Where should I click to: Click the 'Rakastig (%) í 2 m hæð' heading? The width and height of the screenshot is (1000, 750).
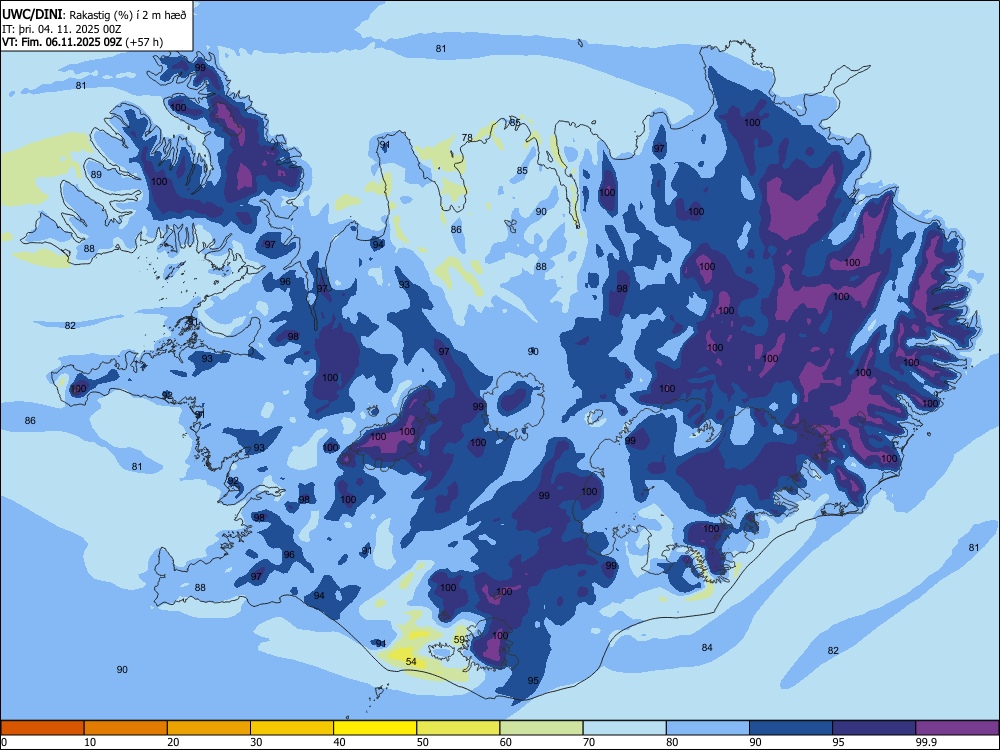pos(128,15)
